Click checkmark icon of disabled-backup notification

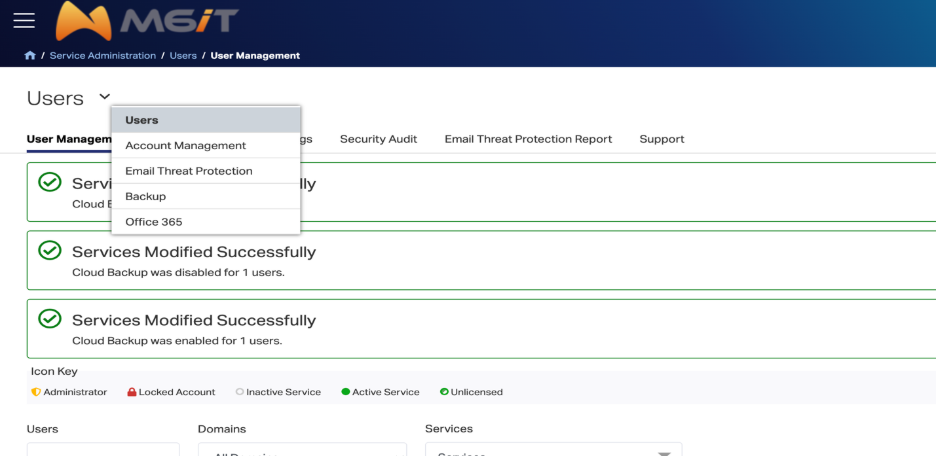click(x=50, y=250)
